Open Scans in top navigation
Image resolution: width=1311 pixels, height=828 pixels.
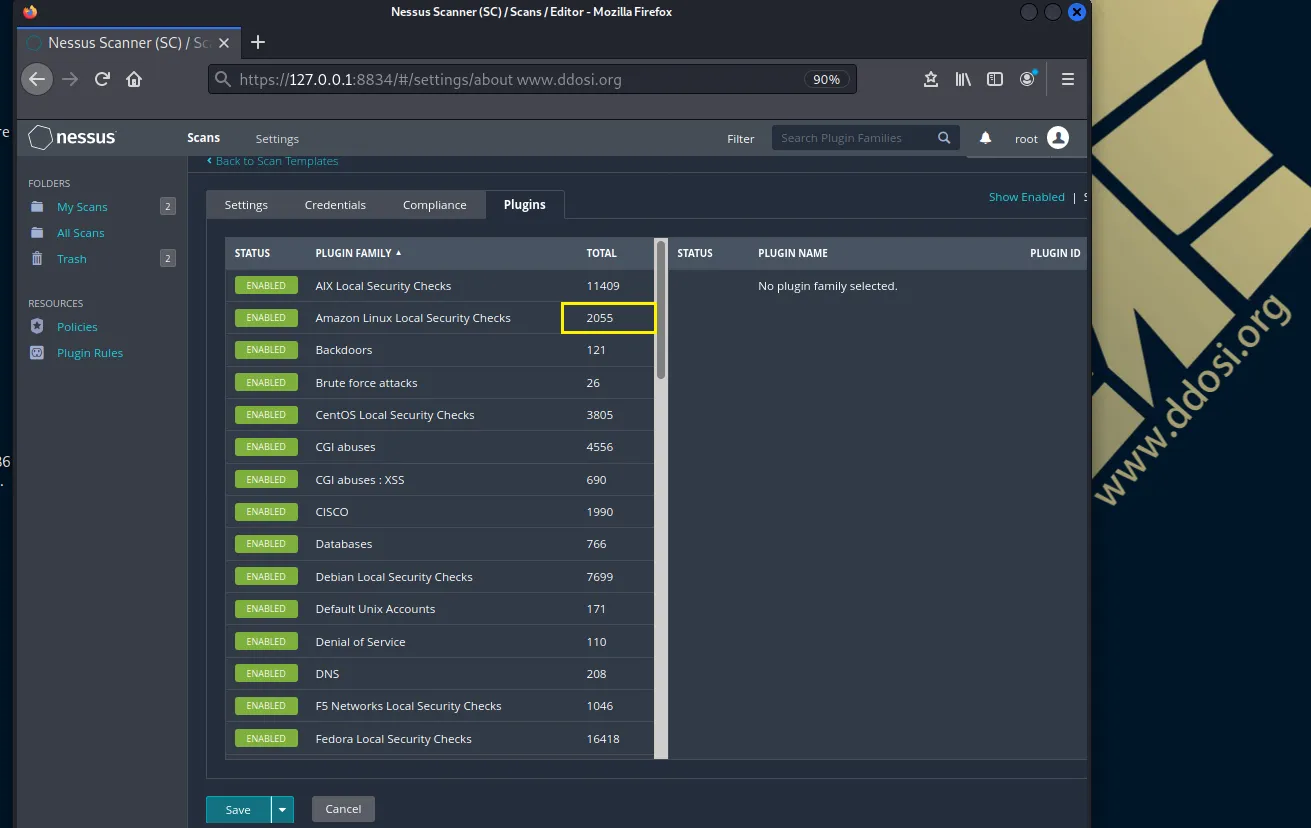[203, 138]
